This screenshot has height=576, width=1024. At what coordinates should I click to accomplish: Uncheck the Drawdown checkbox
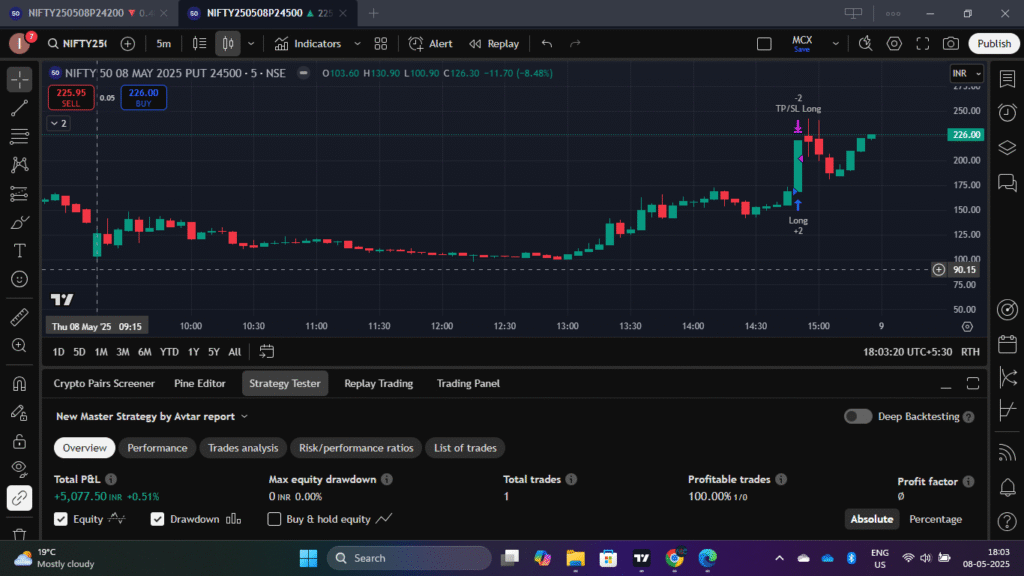(157, 519)
